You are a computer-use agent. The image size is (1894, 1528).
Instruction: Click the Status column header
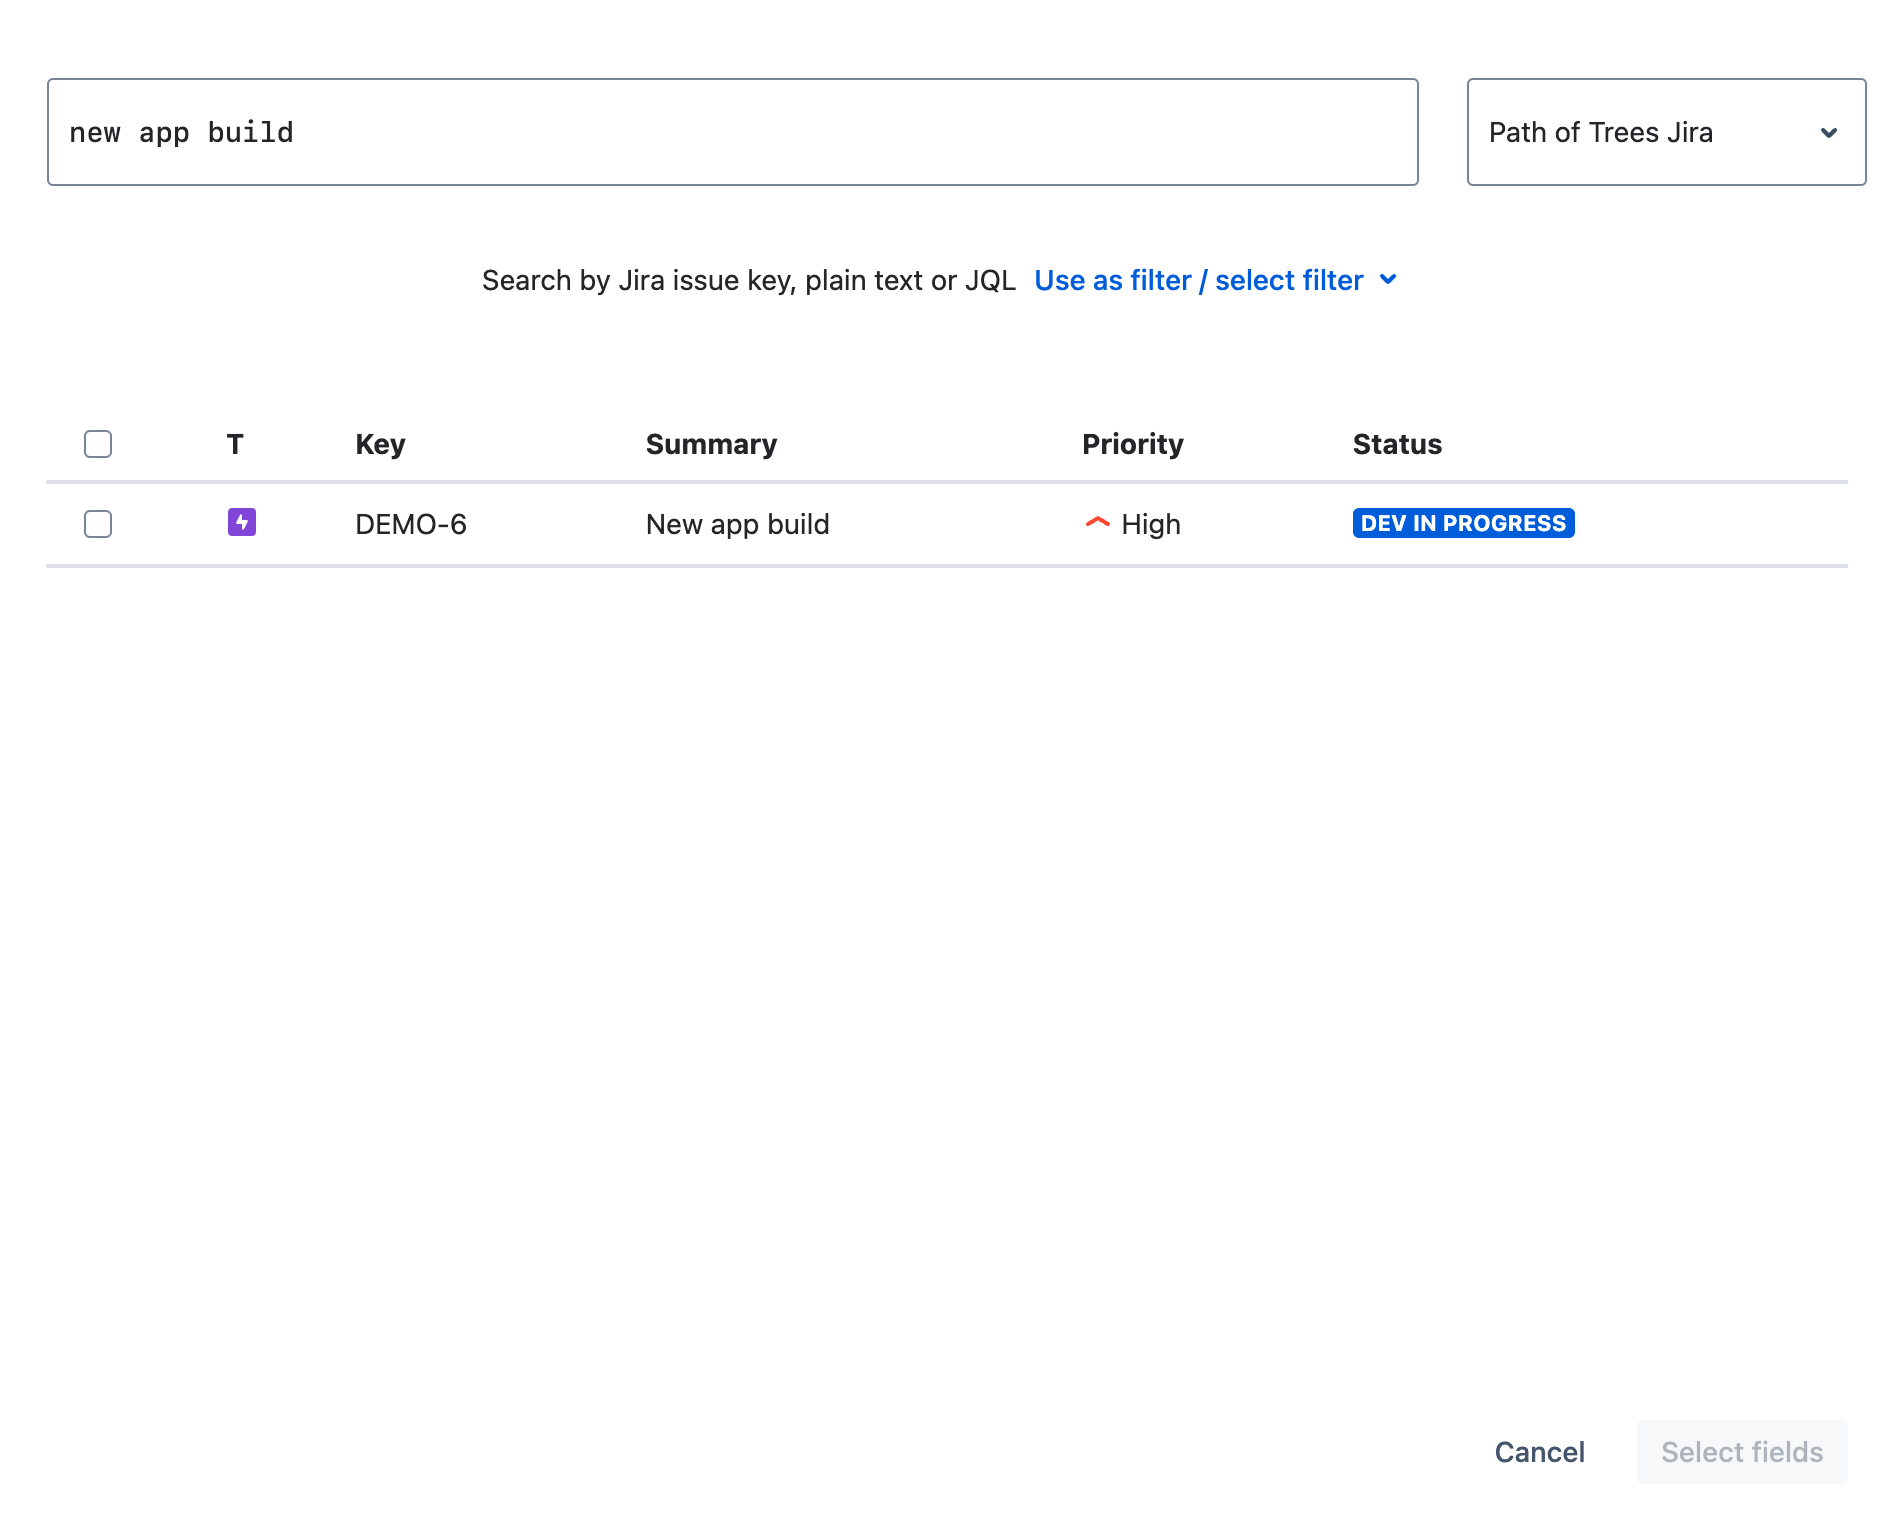(1397, 443)
